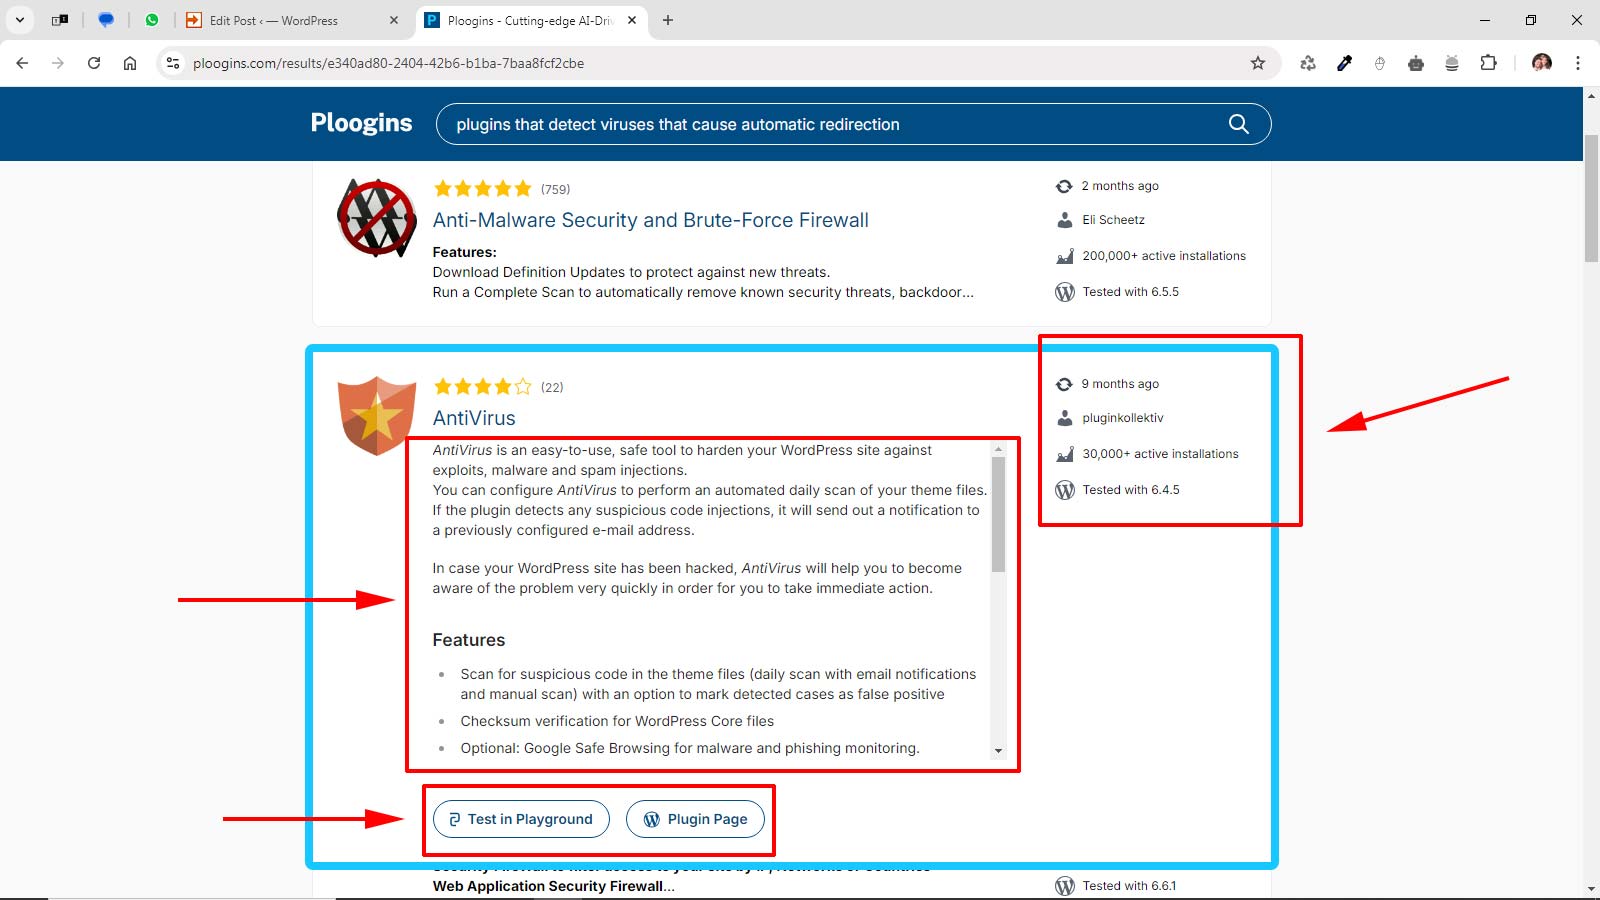Open Anti-Malware Security and Brute-Force Firewall title

(650, 220)
